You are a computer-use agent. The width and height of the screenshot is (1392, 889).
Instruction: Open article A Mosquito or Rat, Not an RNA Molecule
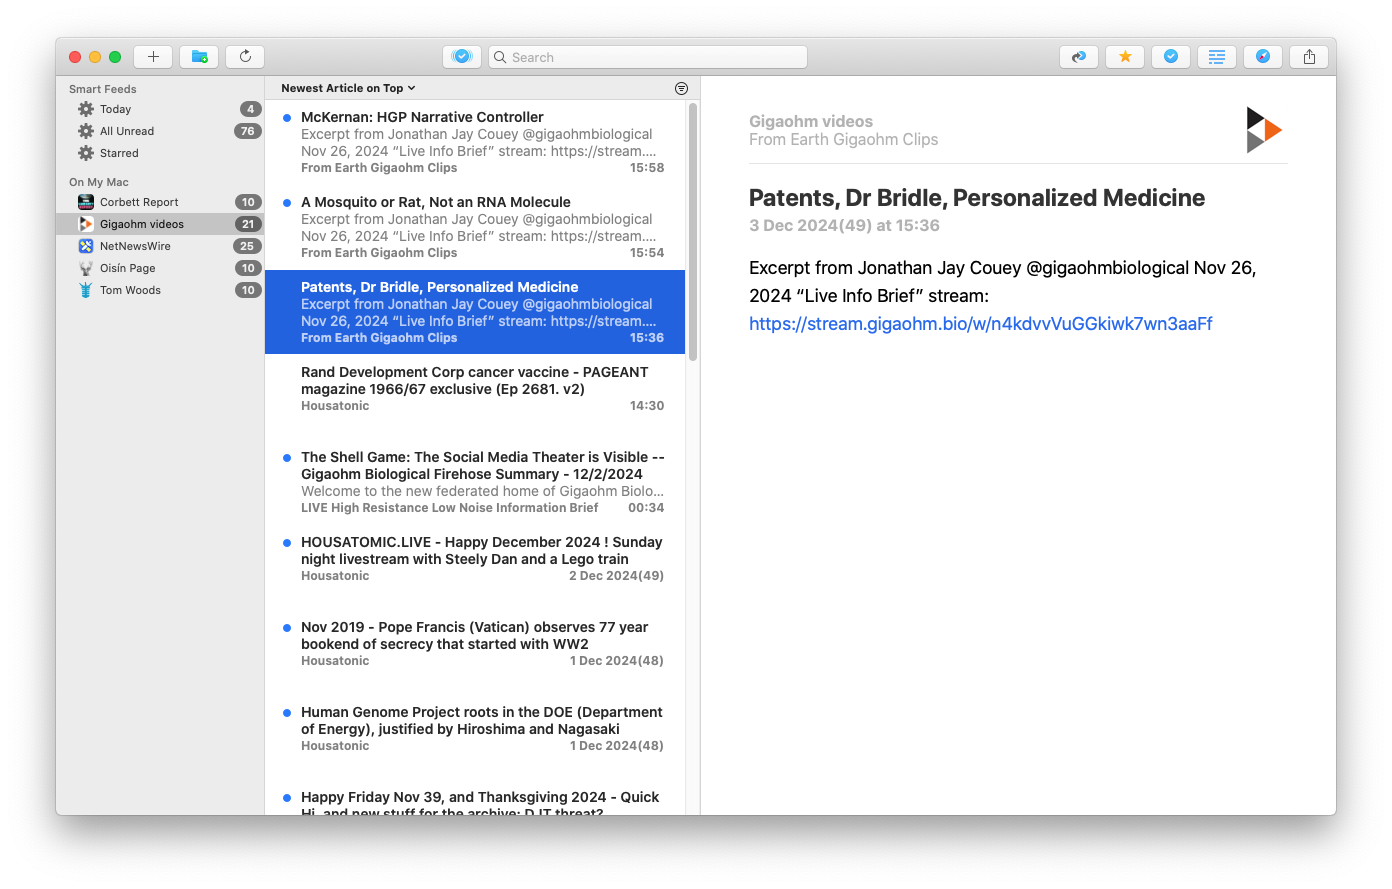[475, 227]
